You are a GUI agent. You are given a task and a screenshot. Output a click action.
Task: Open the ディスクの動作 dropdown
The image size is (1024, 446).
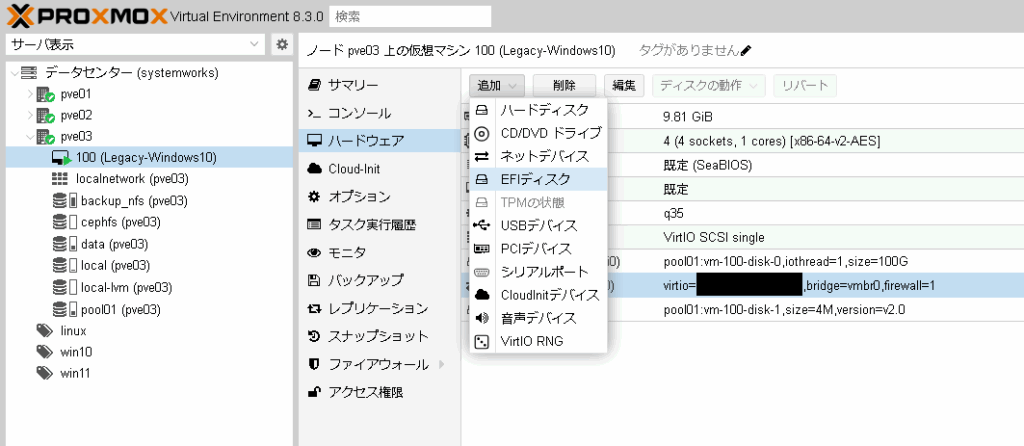coord(709,86)
